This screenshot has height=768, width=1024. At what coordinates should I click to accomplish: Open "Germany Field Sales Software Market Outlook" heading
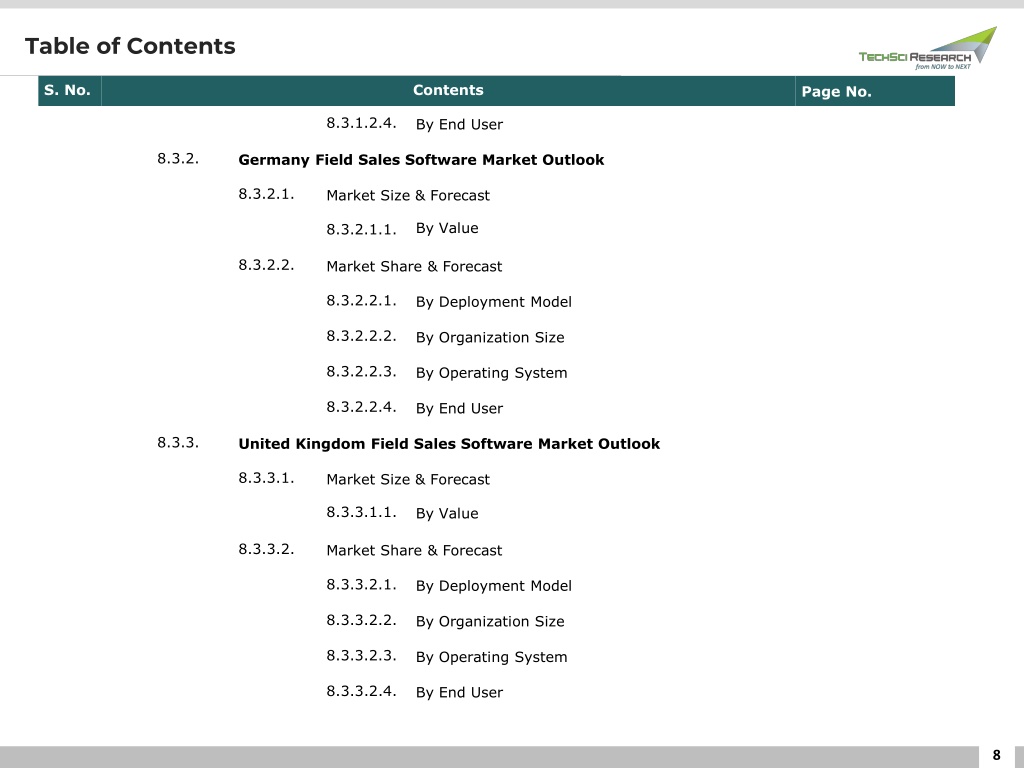[x=421, y=160]
